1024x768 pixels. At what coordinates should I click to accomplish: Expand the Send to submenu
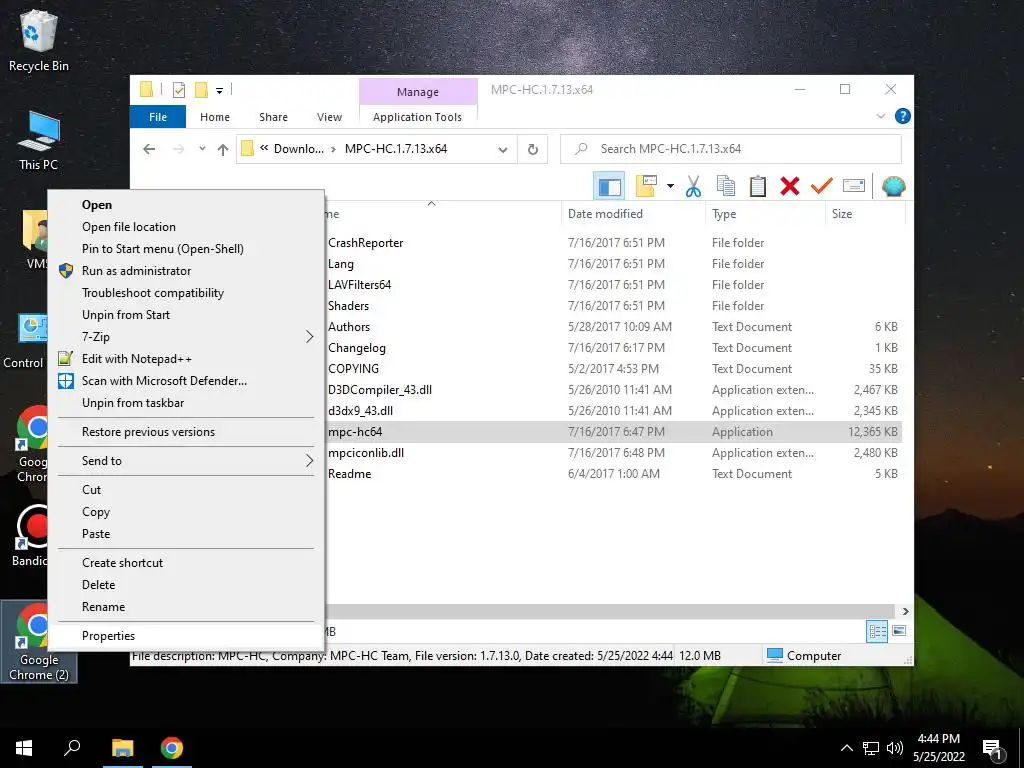click(x=186, y=461)
